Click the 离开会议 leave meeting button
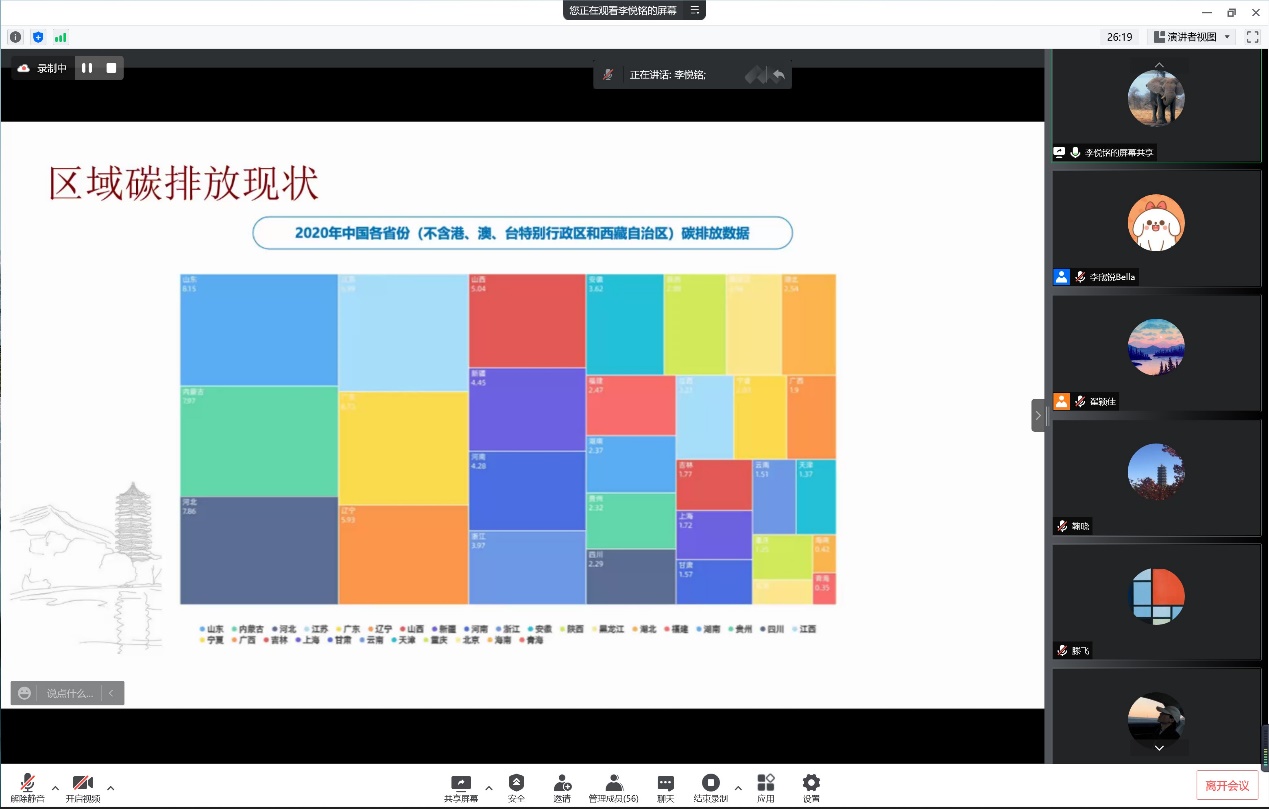1269x809 pixels. coord(1227,785)
